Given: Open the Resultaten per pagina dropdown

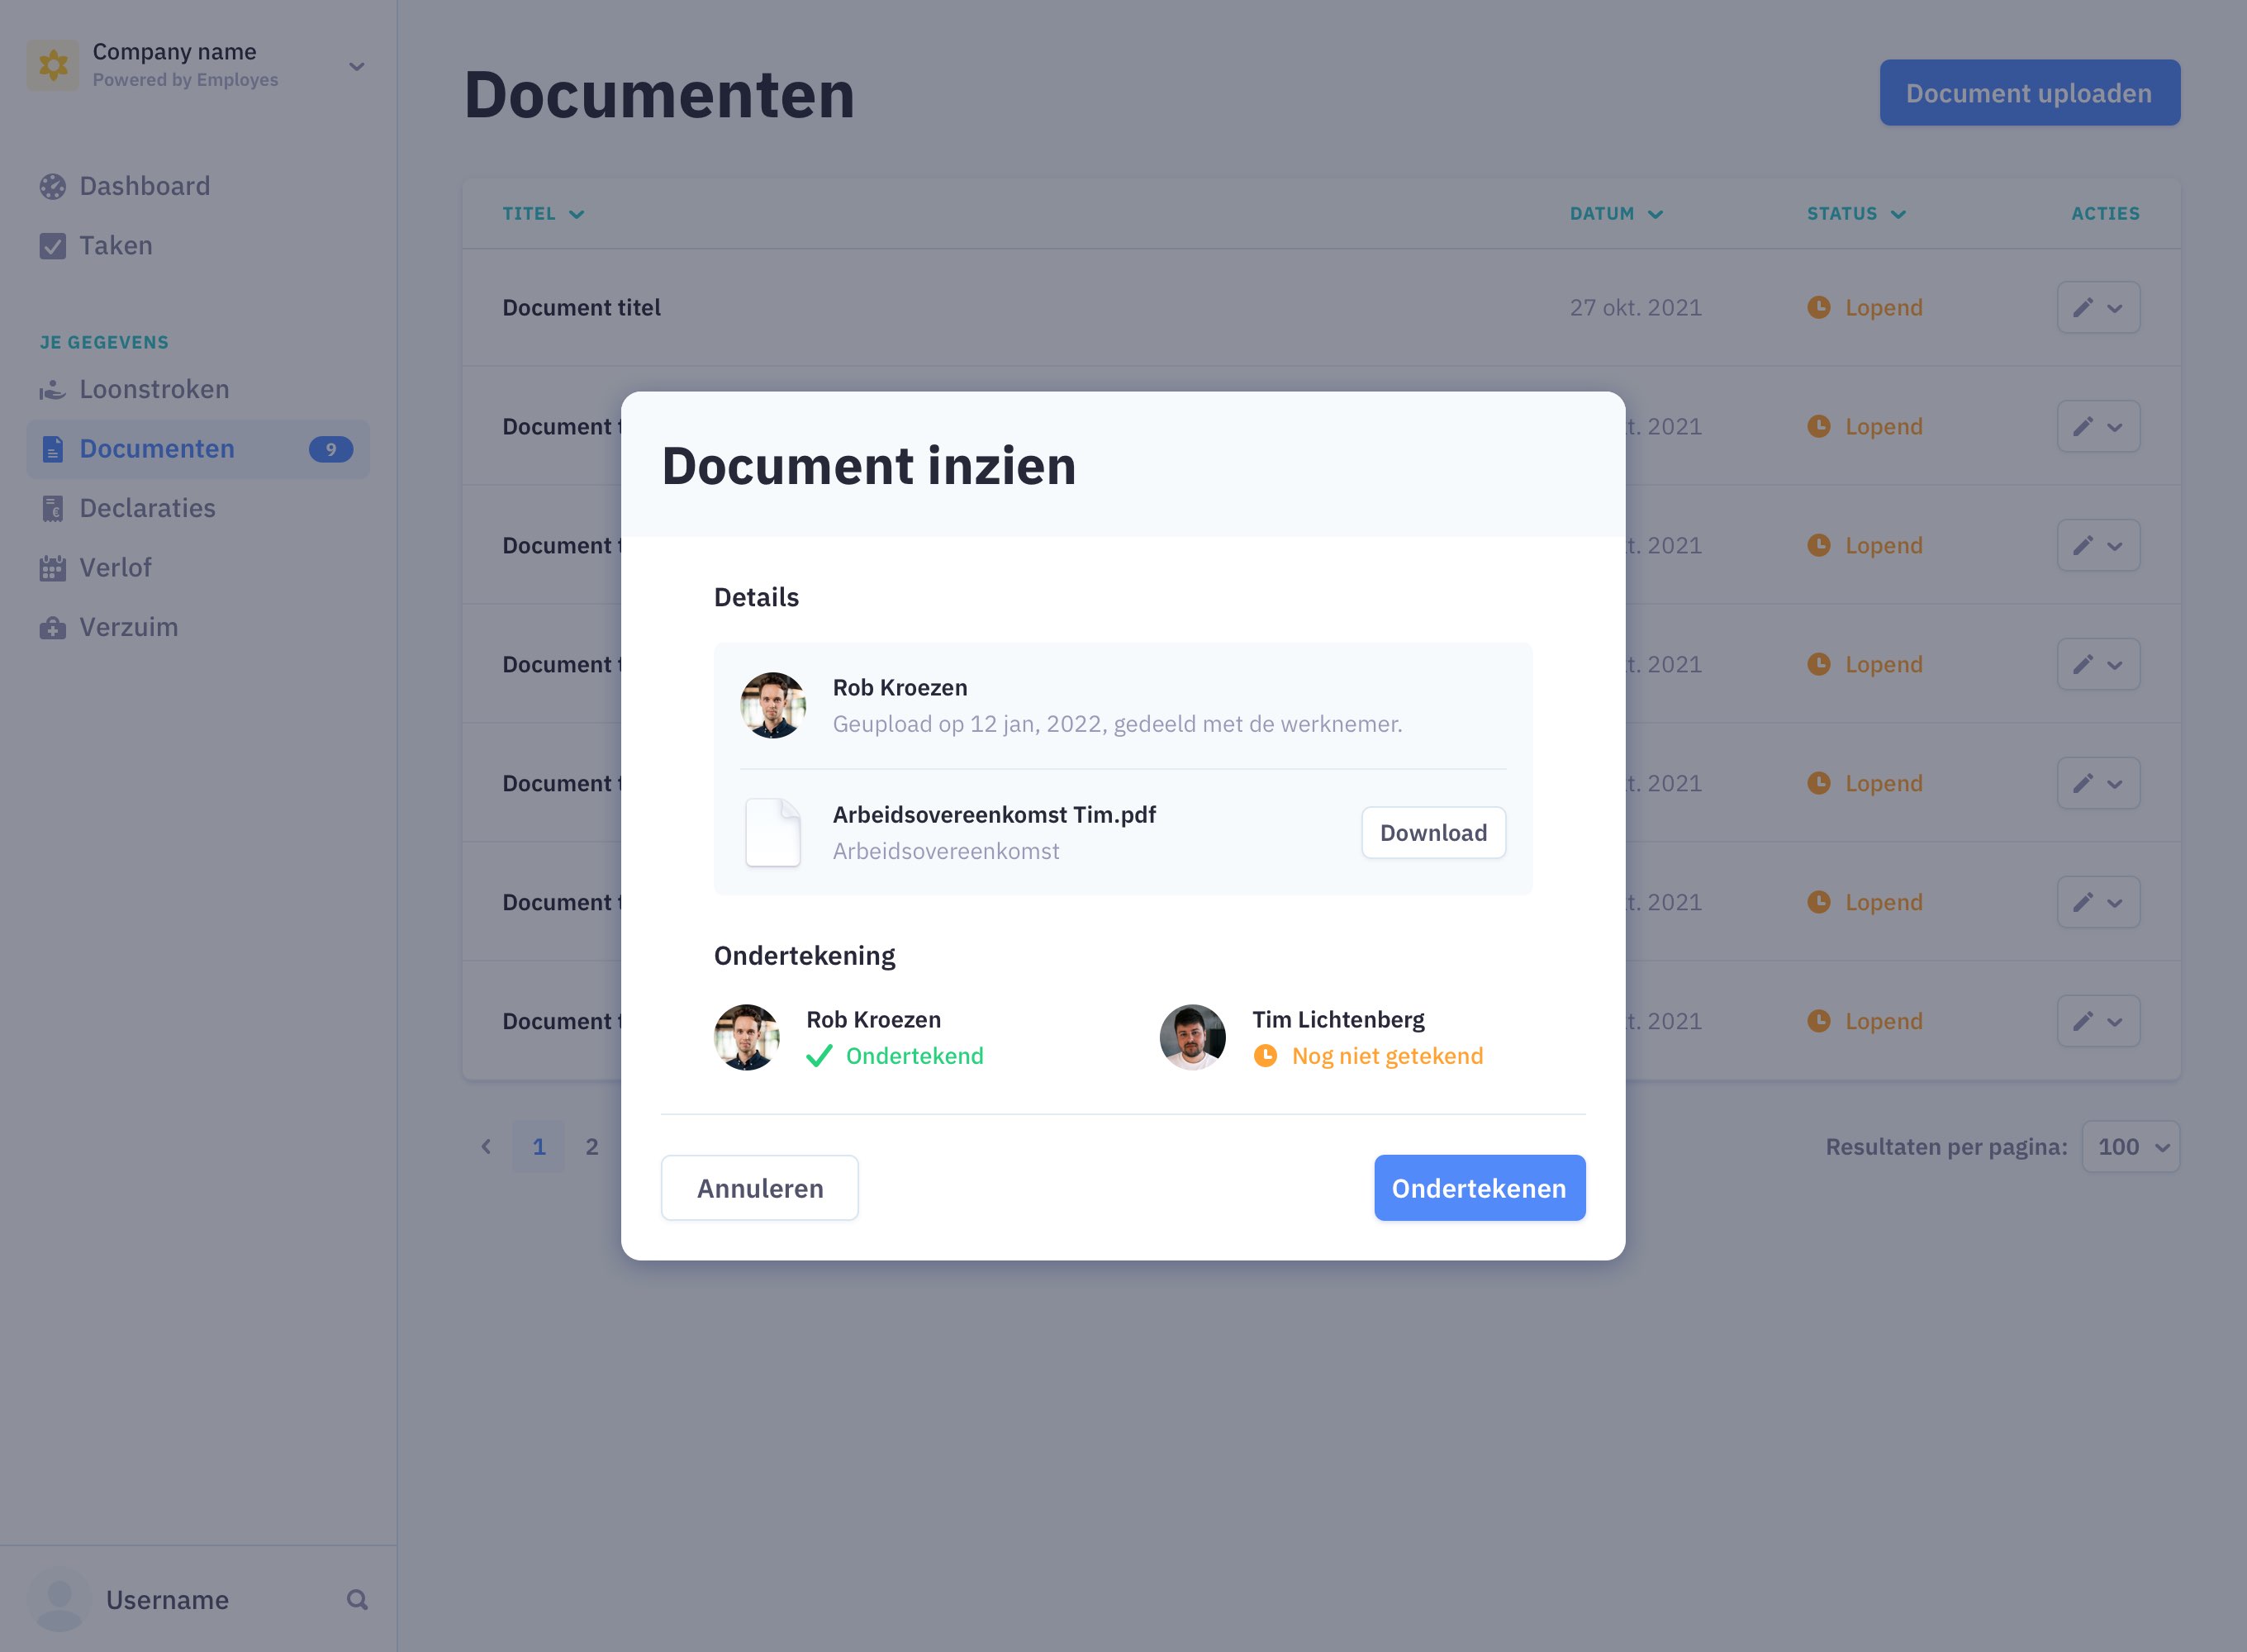Looking at the screenshot, I should (2131, 1147).
